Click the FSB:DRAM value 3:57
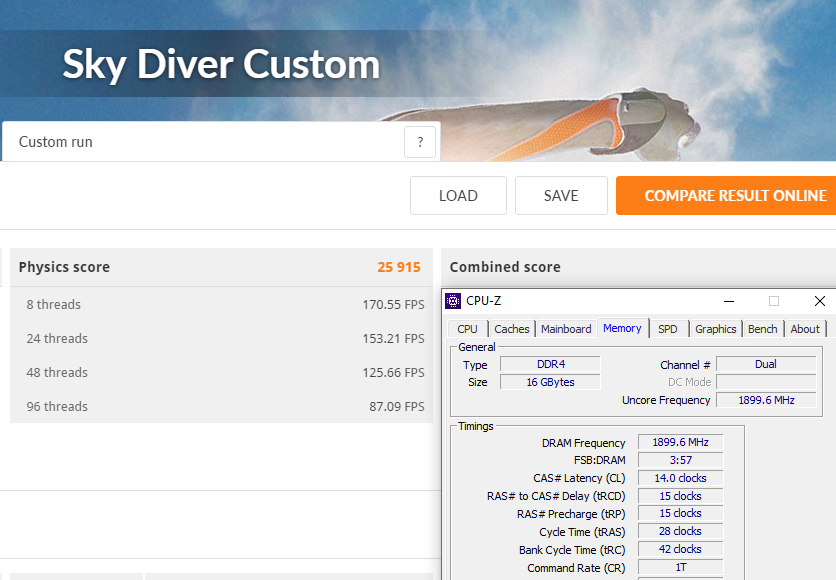The height and width of the screenshot is (580, 836). [680, 460]
